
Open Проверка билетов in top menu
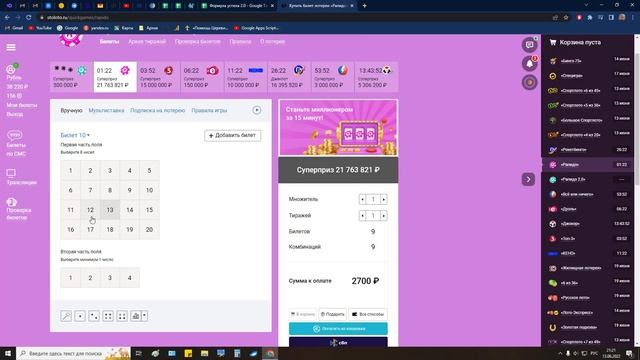tap(198, 42)
